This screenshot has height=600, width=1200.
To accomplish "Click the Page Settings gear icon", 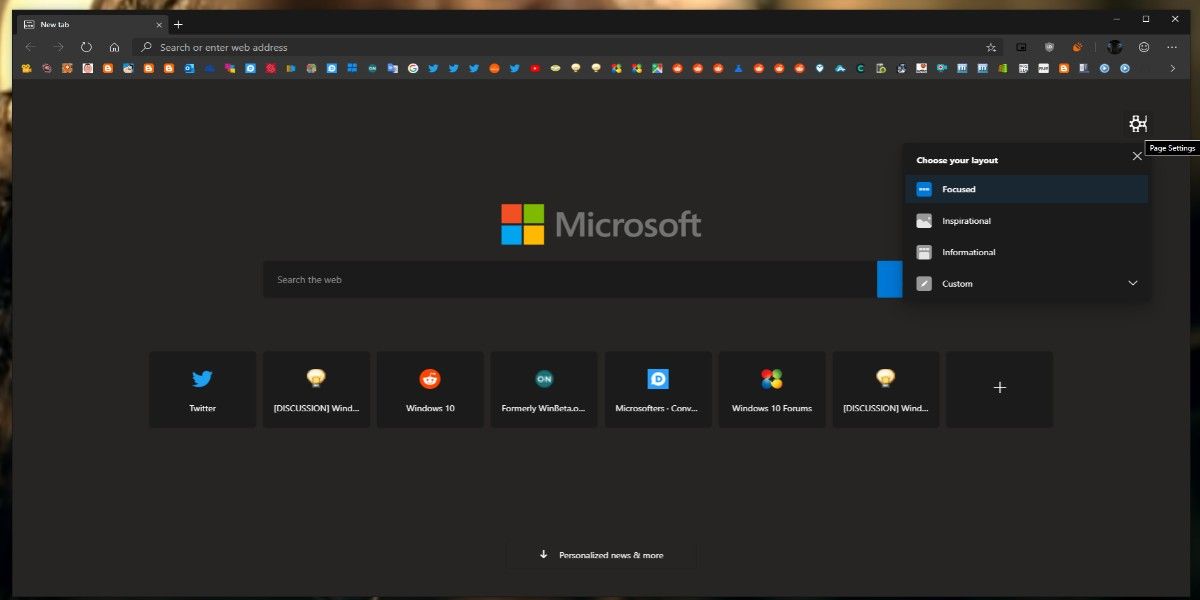I will pyautogui.click(x=1137, y=124).
